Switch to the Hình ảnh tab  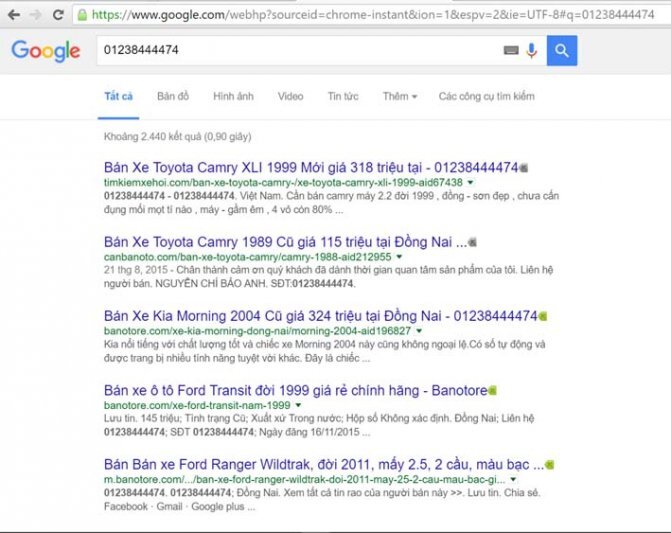[233, 96]
